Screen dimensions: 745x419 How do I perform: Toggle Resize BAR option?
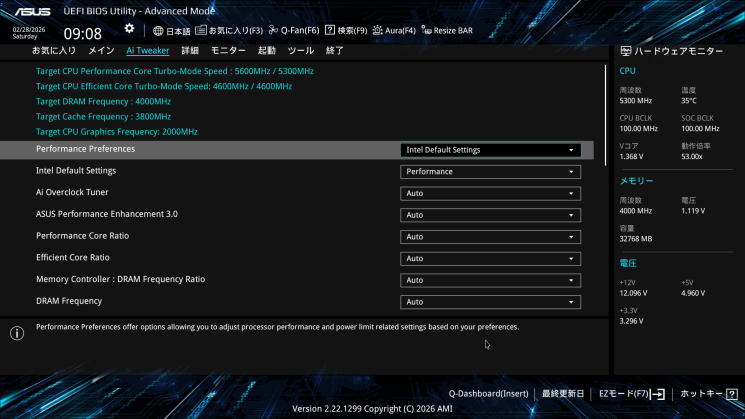coord(426,31)
